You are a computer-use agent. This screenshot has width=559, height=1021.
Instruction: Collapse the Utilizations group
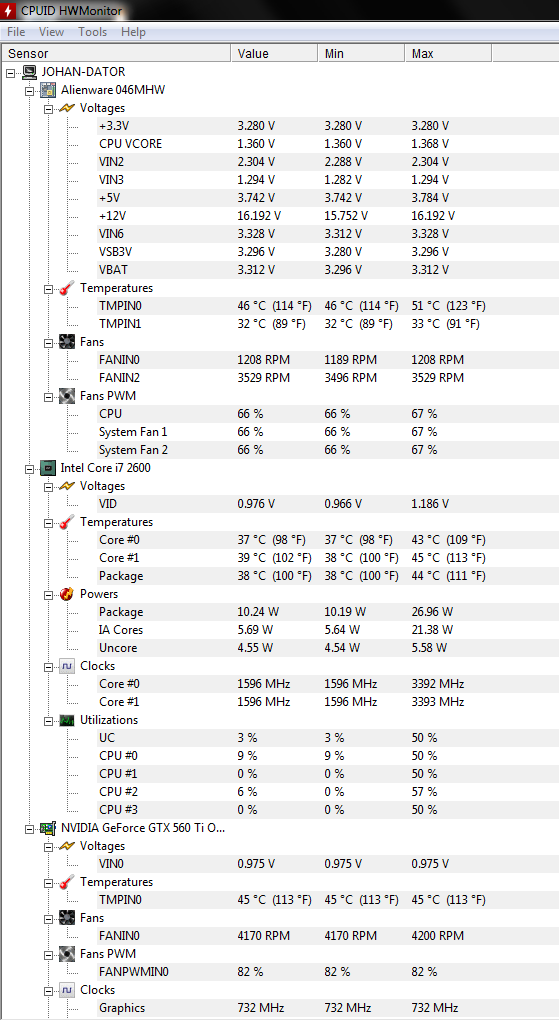click(x=49, y=721)
